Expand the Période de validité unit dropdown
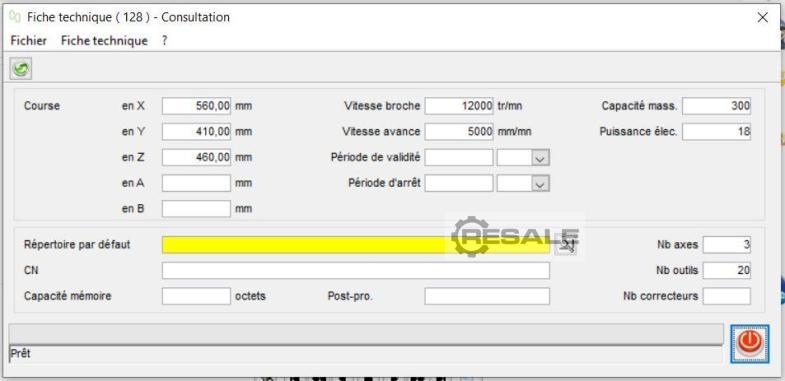The image size is (785, 381). coord(539,158)
